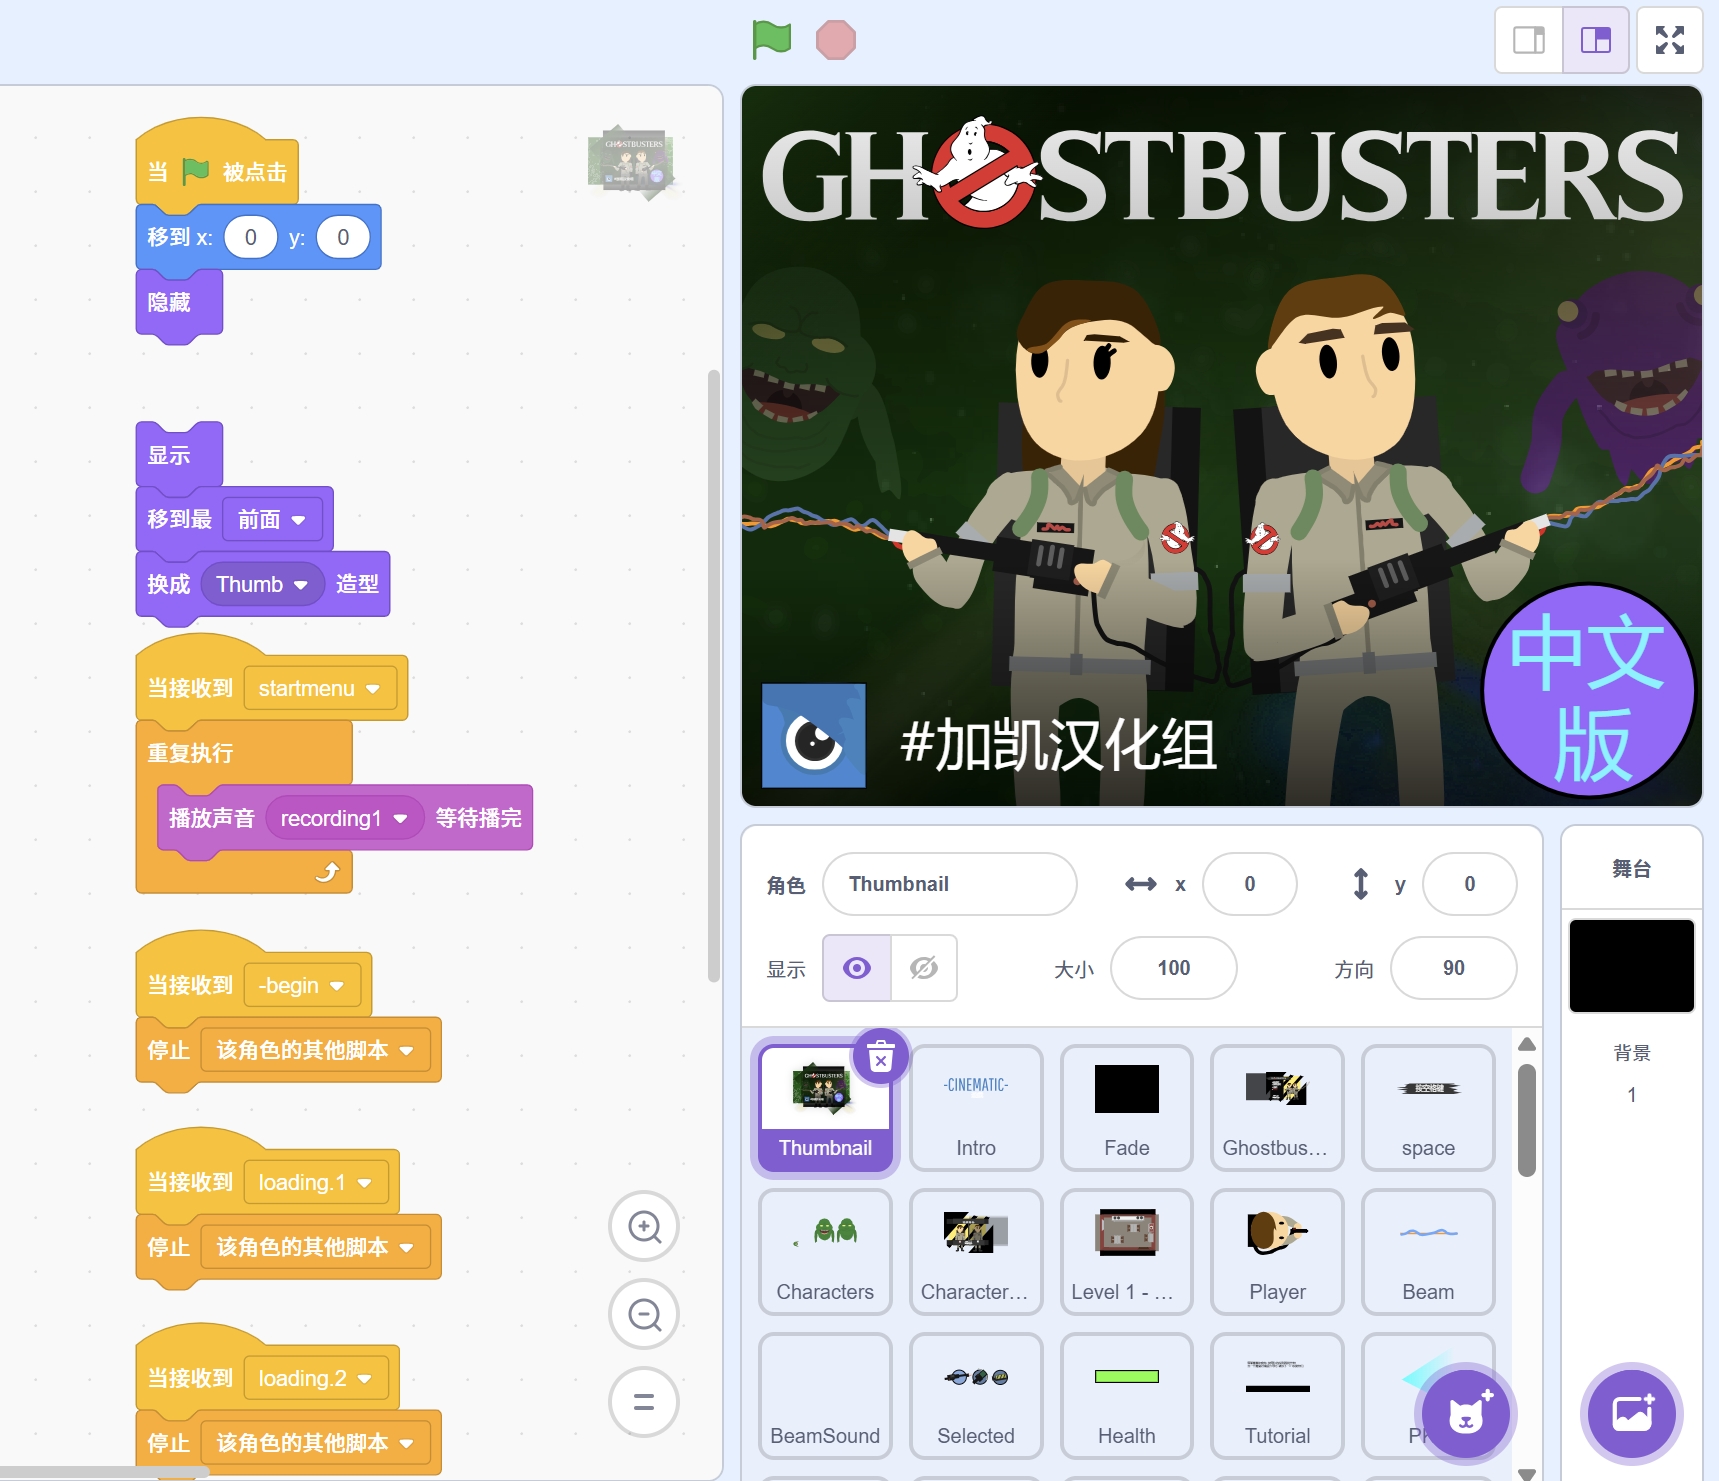Viewport: 1719px width, 1481px height.
Task: Select the Player sprite
Action: [x=1277, y=1251]
